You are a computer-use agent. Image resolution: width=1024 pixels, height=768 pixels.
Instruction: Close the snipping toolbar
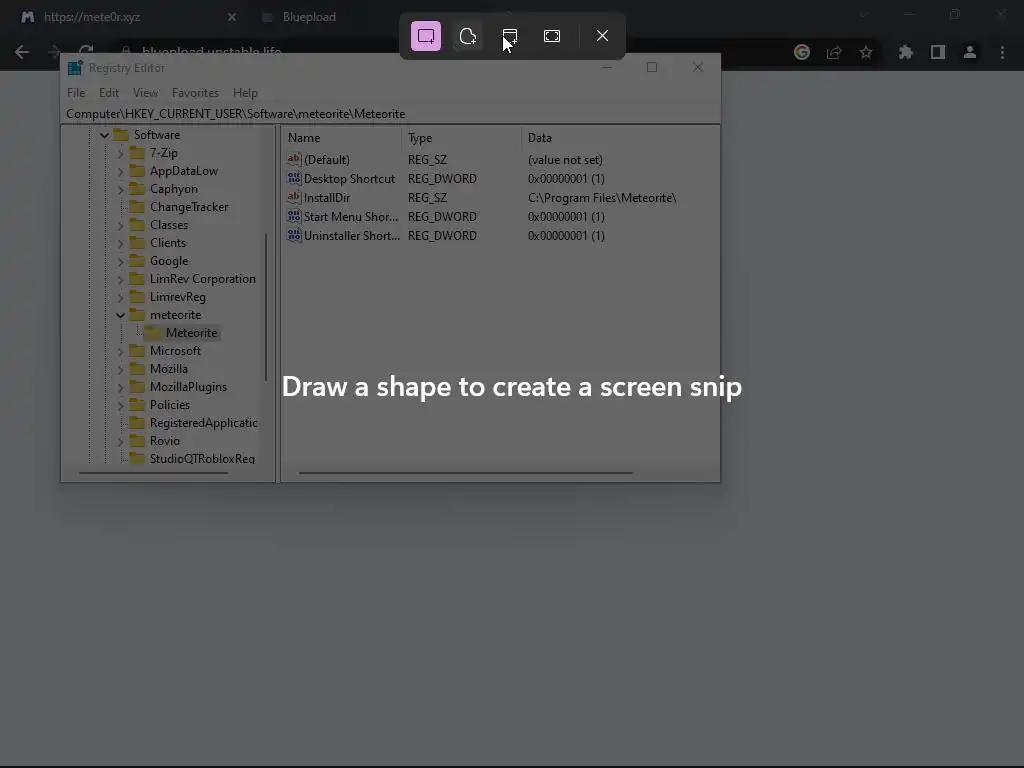point(602,36)
